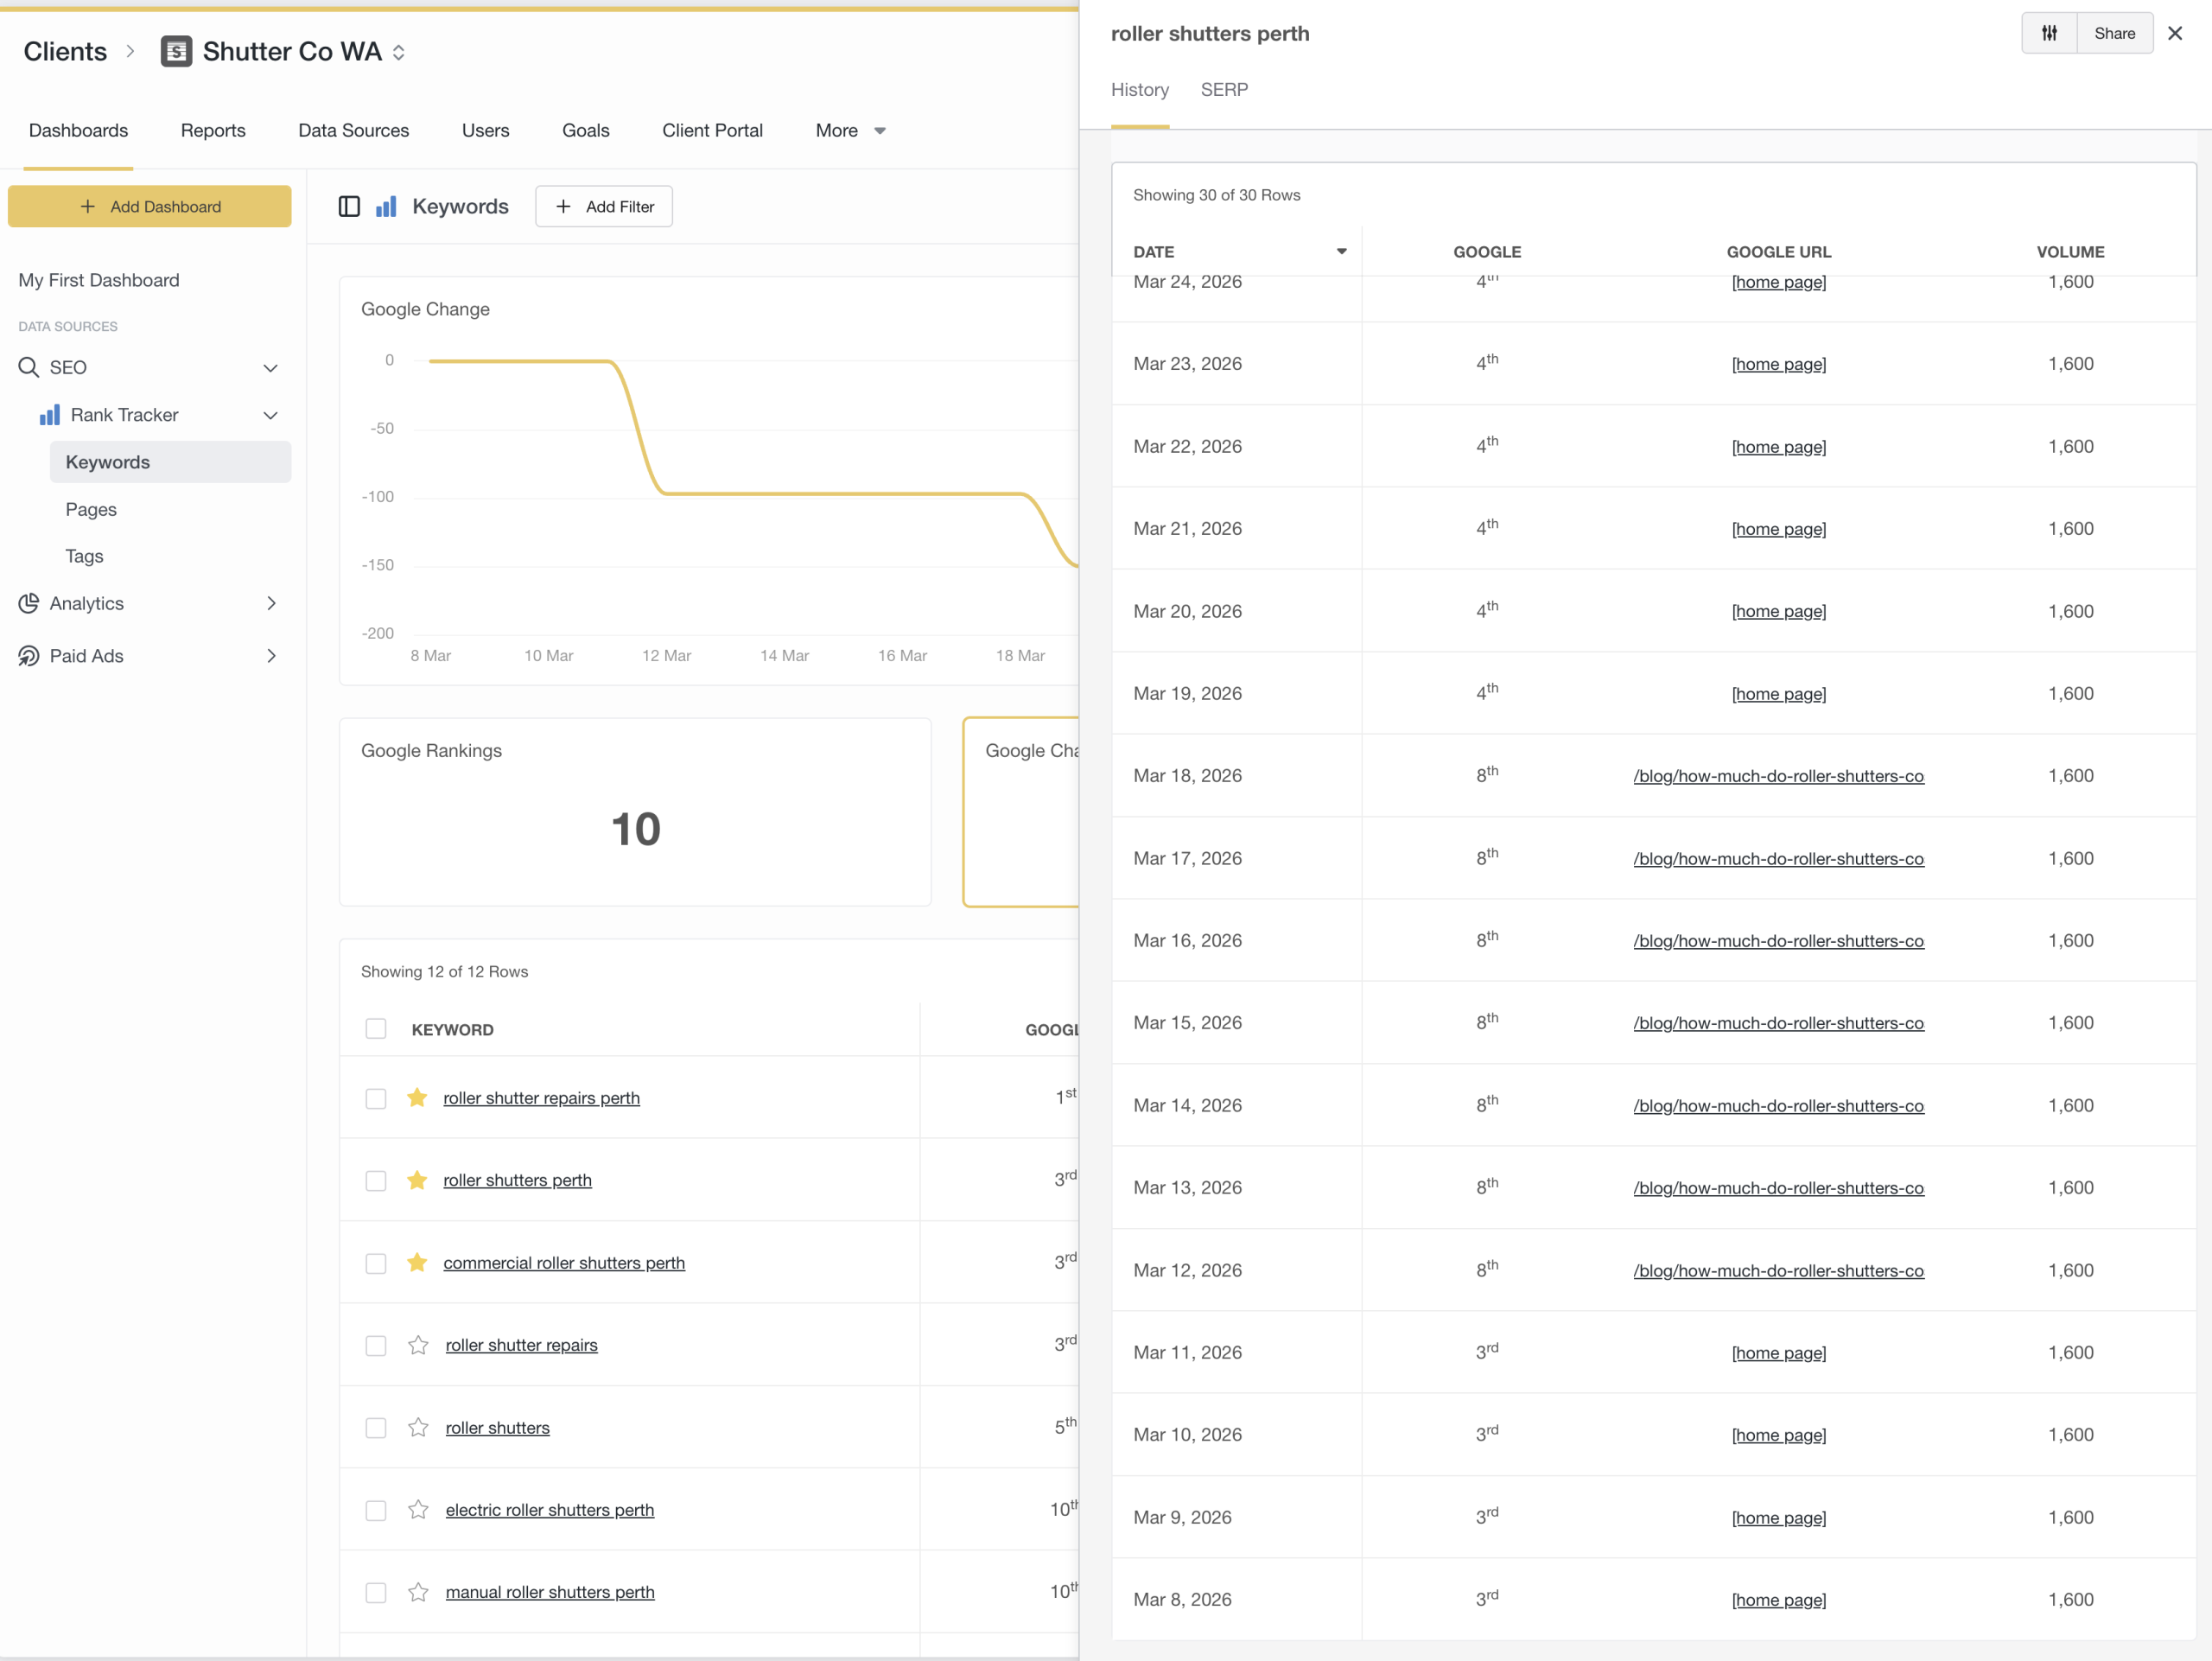2212x1661 pixels.
Task: Expand the Paid Ads section
Action: pos(270,656)
